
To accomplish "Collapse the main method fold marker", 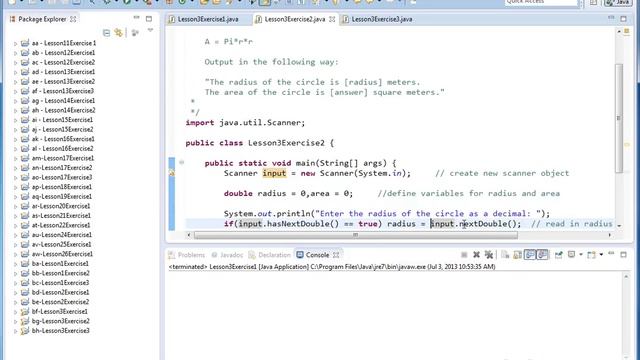I will 182,162.
